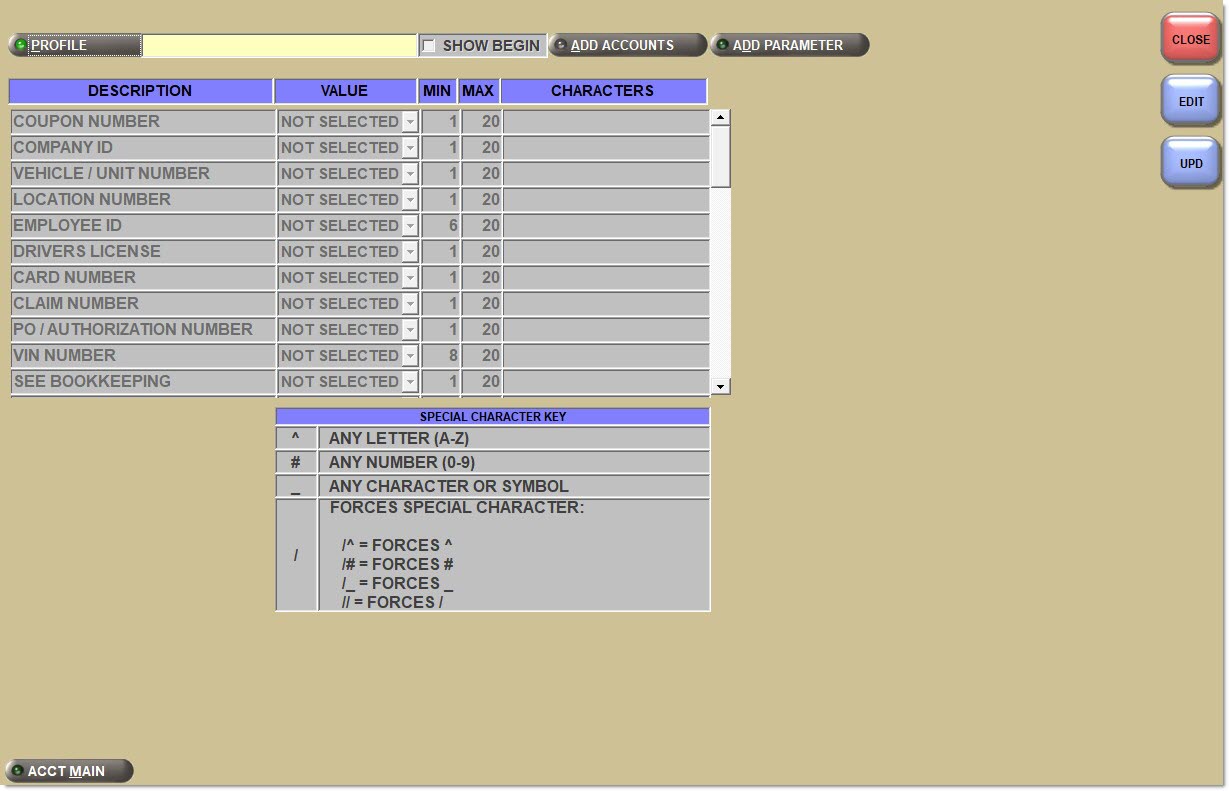Click the yellow profile name input field
The width and height of the screenshot is (1229, 791).
279,45
